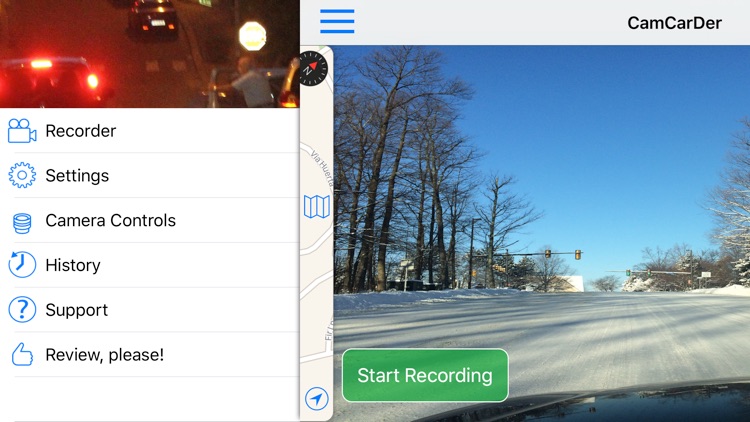Go to History in the menu
This screenshot has width=750, height=422.
point(150,265)
